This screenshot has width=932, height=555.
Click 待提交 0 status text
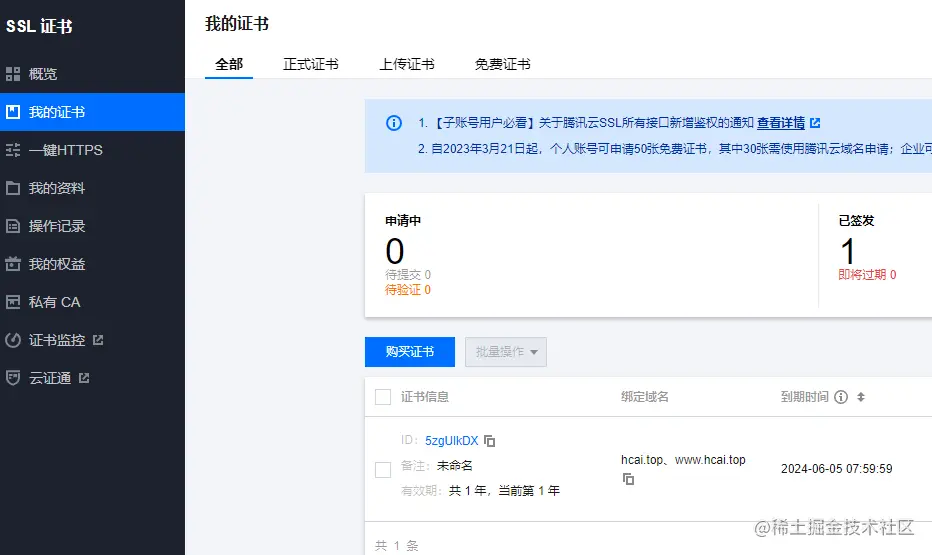click(x=408, y=275)
